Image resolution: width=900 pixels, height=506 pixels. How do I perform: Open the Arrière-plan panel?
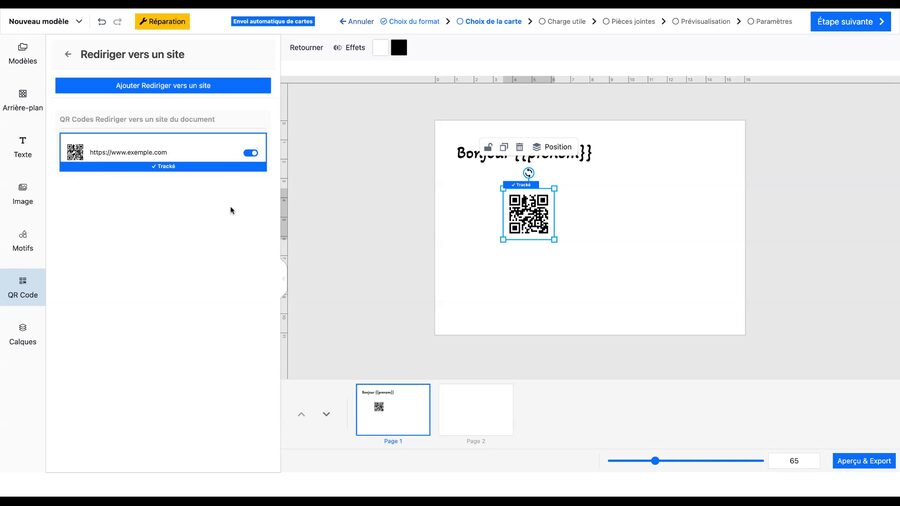tap(22, 100)
